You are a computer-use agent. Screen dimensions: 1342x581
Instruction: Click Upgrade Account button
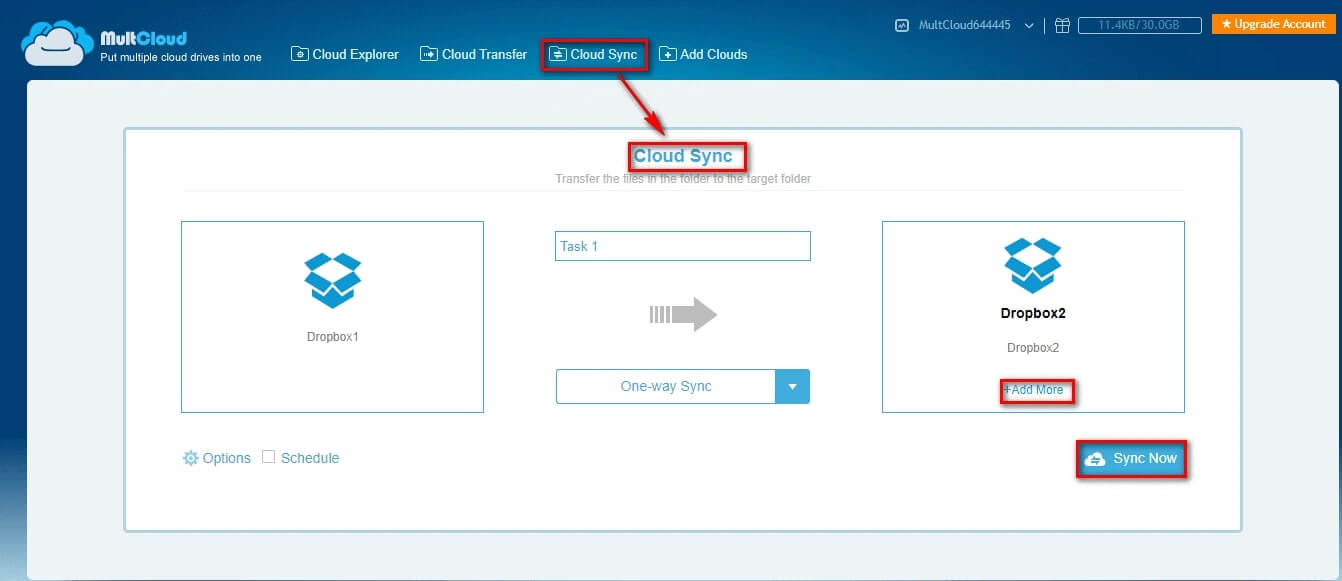click(1273, 24)
